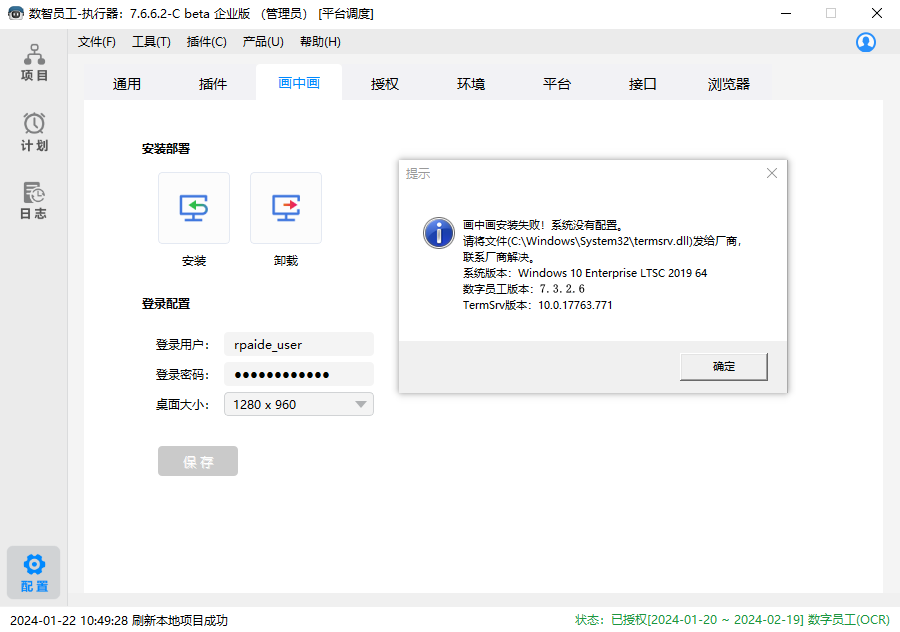The height and width of the screenshot is (632, 900).
Task: Switch to the 浏览器 tab
Action: tap(729, 84)
